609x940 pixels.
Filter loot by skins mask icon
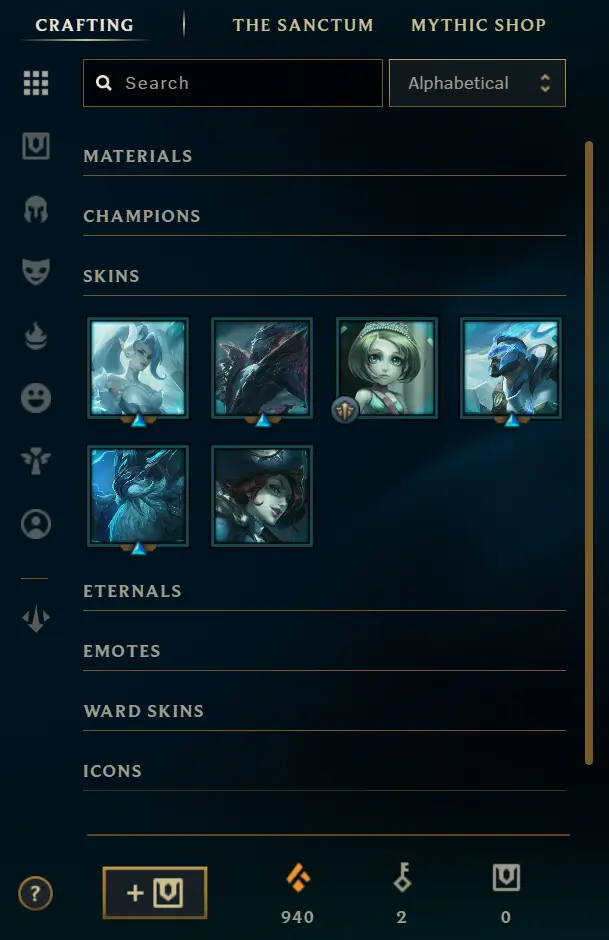(36, 272)
